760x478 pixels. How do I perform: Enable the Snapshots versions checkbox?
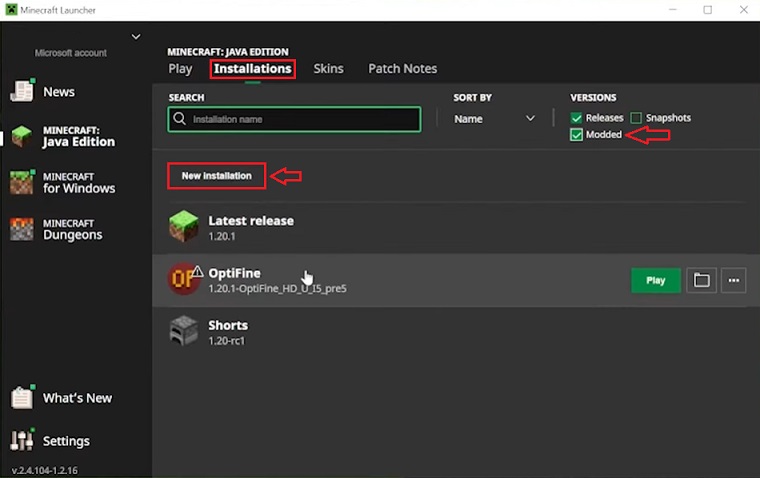click(636, 118)
